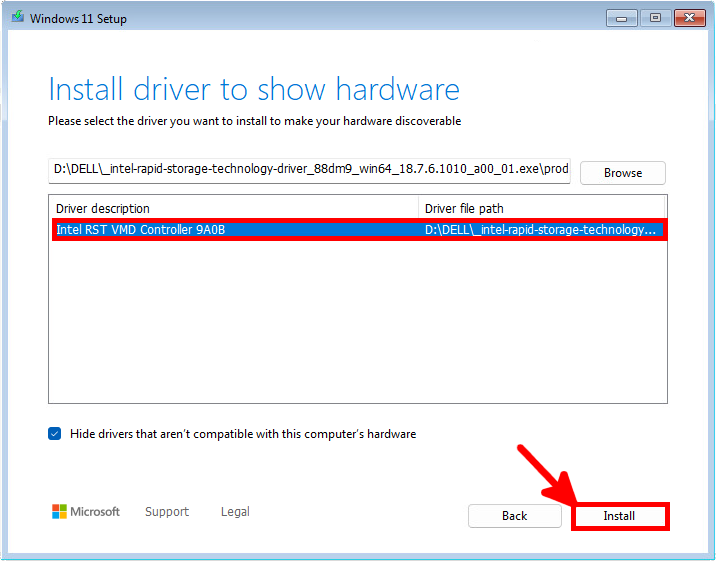Click the D:\DELL driver file path cell
This screenshot has width=716, height=561.
point(540,230)
